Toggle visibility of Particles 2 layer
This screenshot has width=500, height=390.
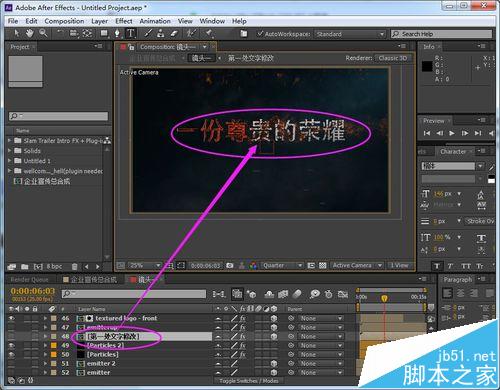tap(12, 346)
